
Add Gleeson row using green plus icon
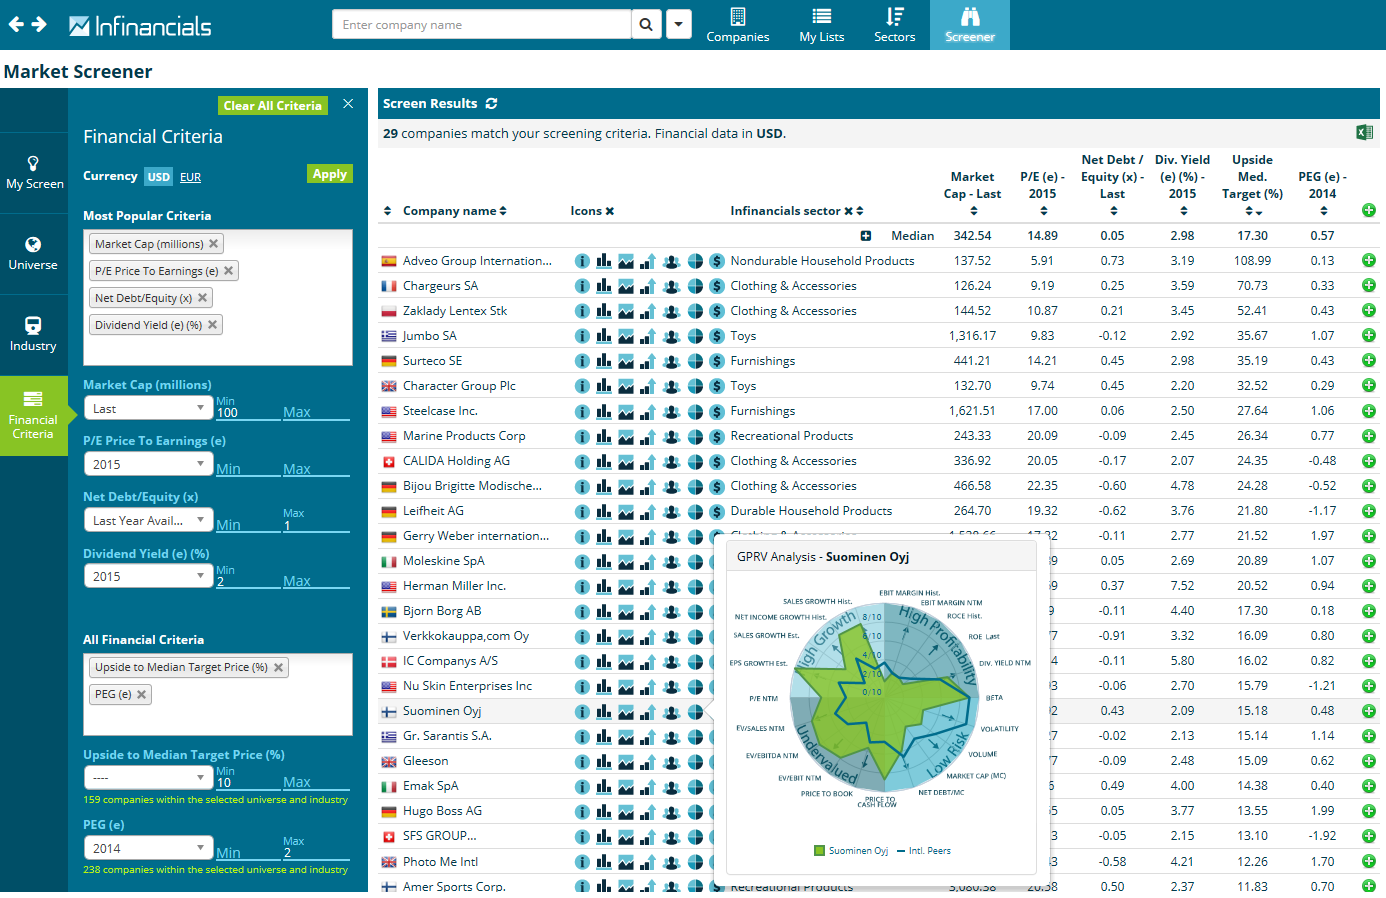(x=1368, y=761)
